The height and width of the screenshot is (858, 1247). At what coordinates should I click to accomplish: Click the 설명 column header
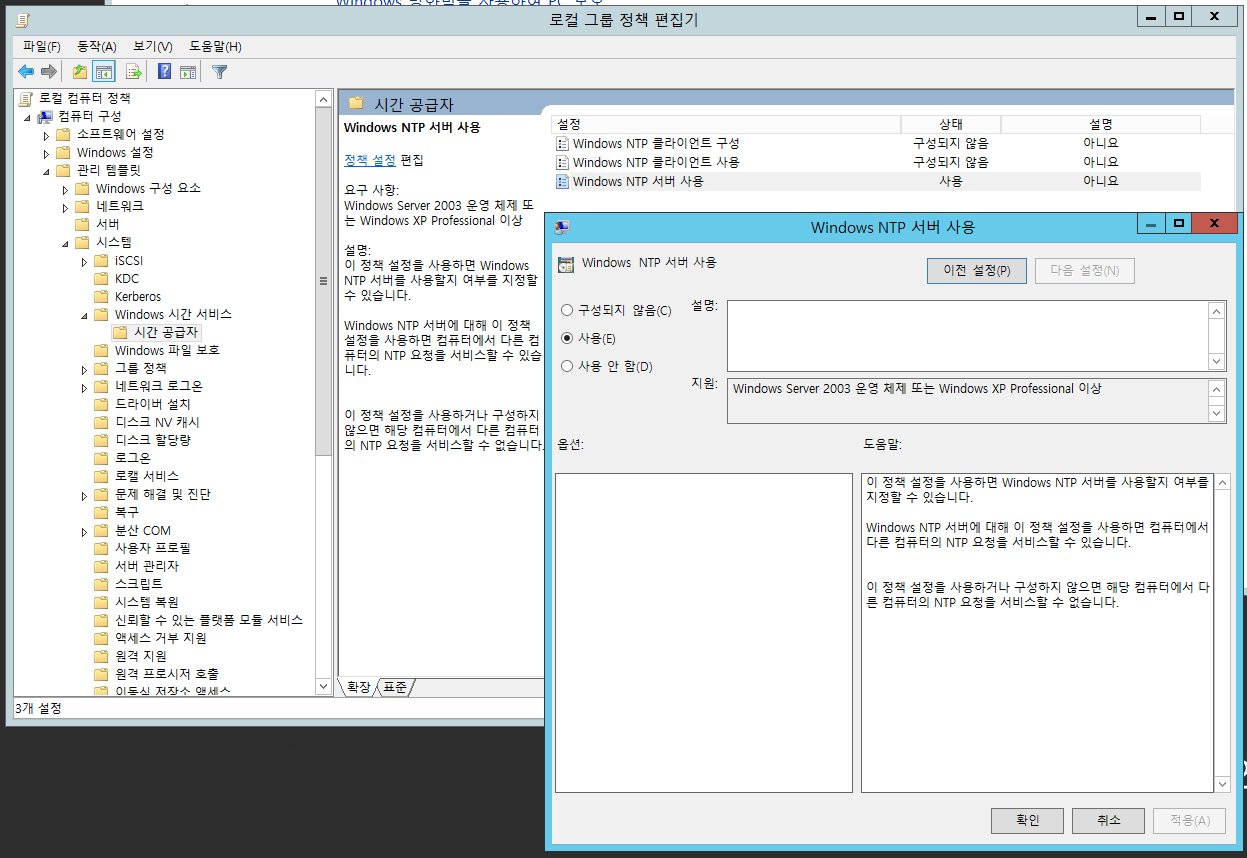coord(1100,124)
